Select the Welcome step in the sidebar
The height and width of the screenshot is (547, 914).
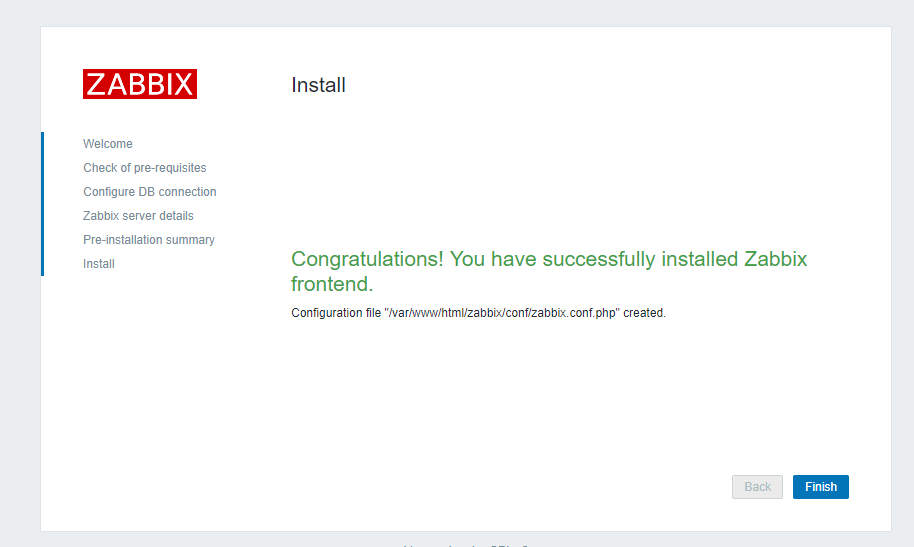click(x=108, y=143)
